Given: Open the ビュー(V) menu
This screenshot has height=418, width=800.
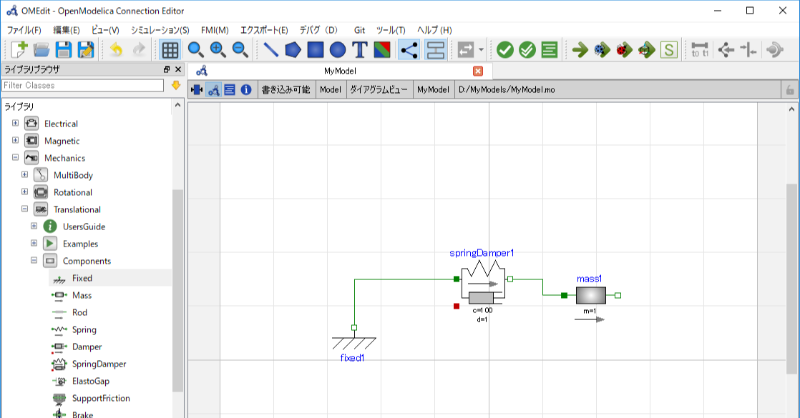Looking at the screenshot, I should tap(105, 30).
